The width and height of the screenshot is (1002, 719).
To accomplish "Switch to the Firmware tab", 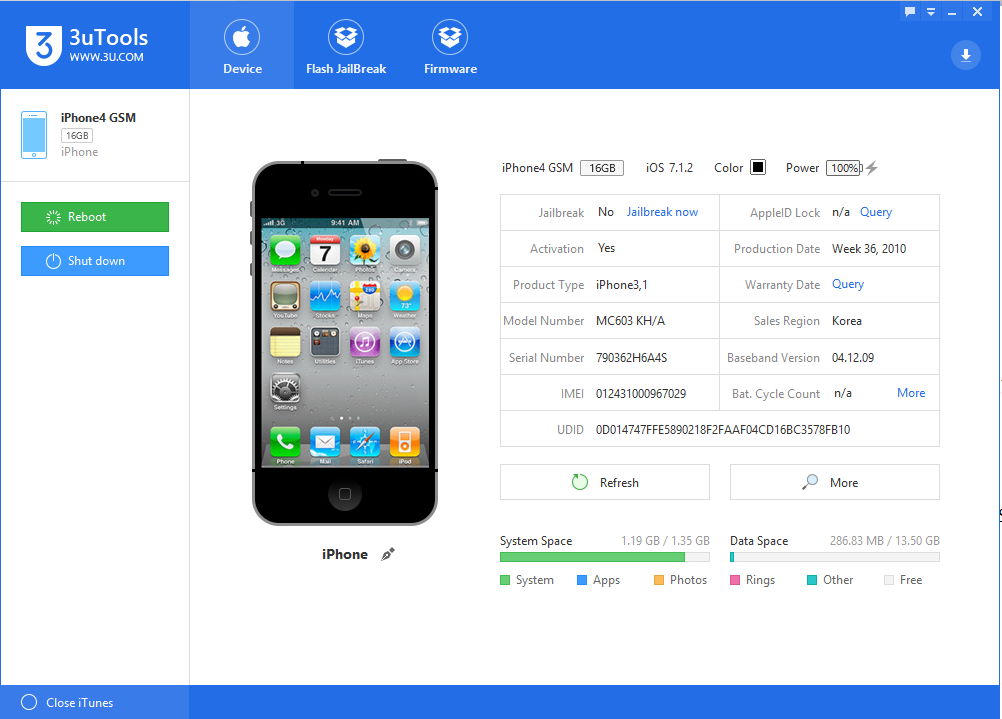I will click(x=449, y=45).
